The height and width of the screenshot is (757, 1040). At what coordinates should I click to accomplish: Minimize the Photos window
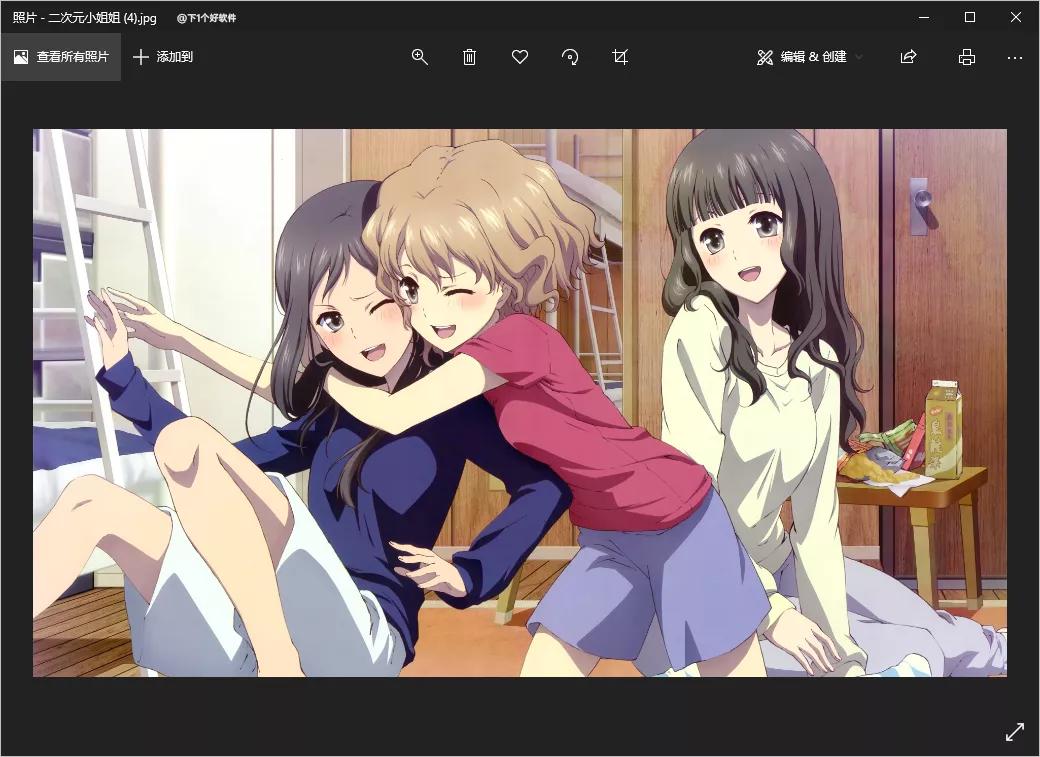click(x=923, y=17)
